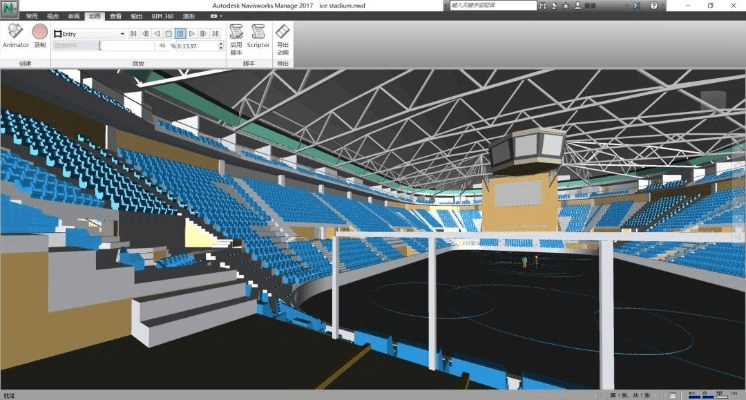This screenshot has height=400, width=746.
Task: Play the animation forward
Action: 191,34
